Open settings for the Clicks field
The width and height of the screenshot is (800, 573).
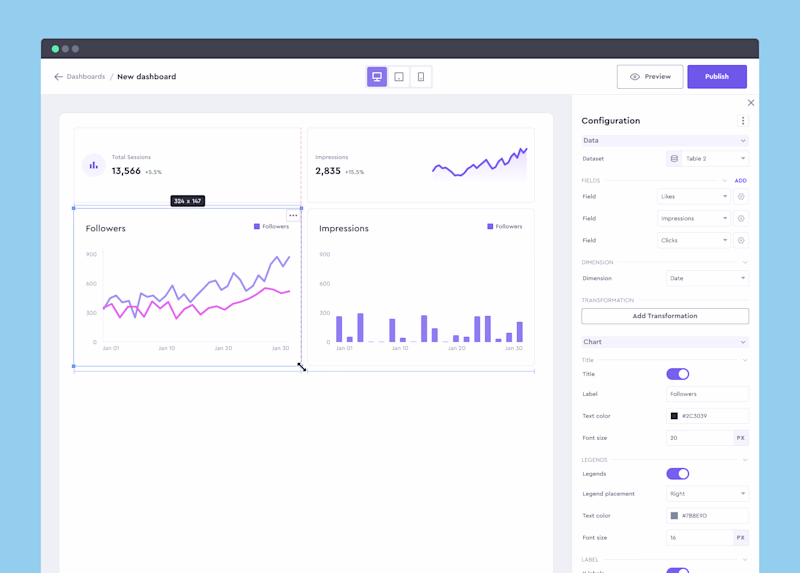tap(741, 240)
